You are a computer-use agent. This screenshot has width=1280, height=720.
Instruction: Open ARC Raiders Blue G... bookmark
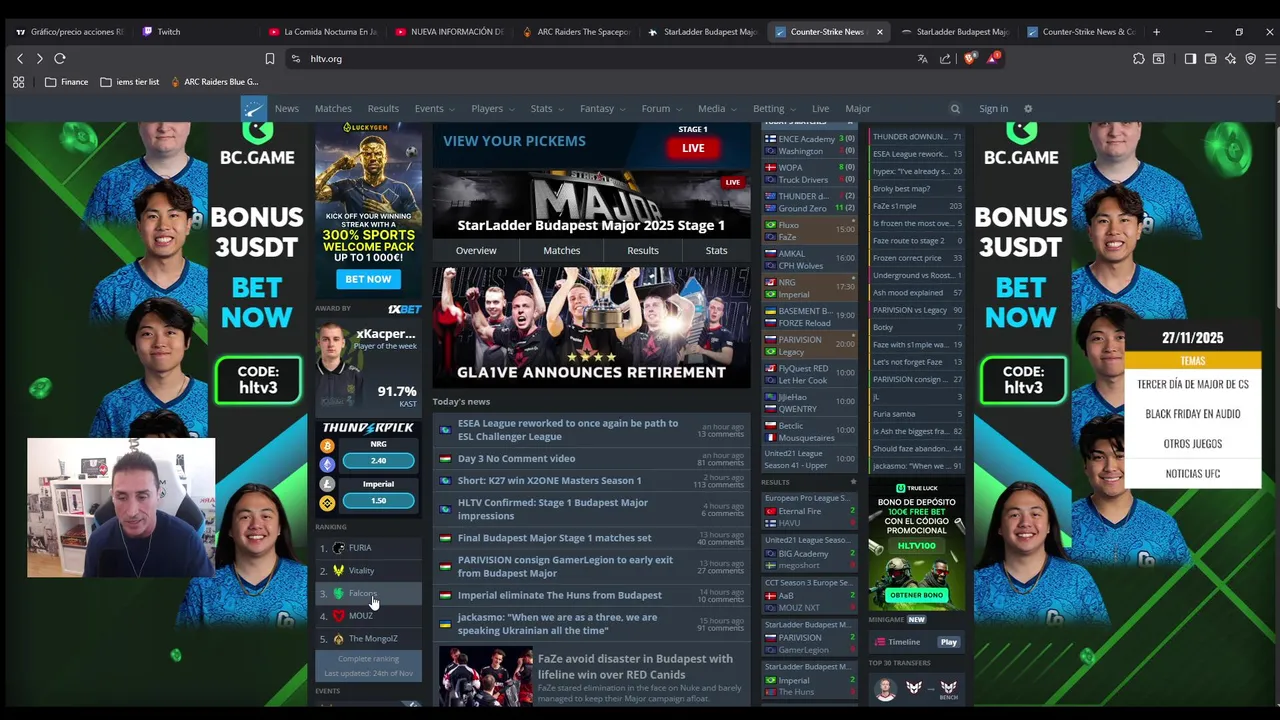[x=214, y=82]
